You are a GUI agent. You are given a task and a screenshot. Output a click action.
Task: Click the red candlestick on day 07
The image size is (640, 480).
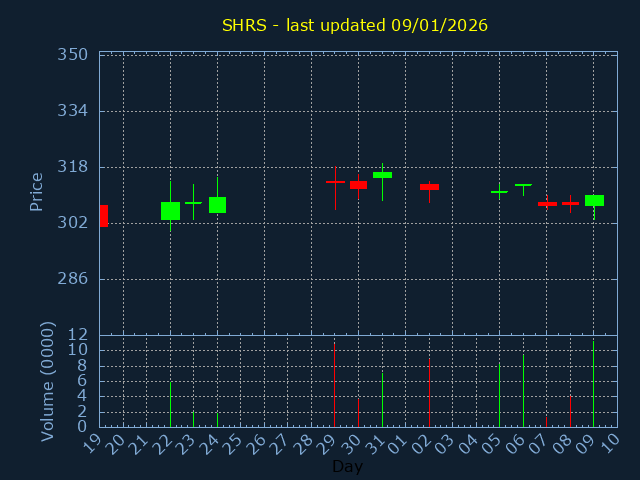tap(547, 204)
